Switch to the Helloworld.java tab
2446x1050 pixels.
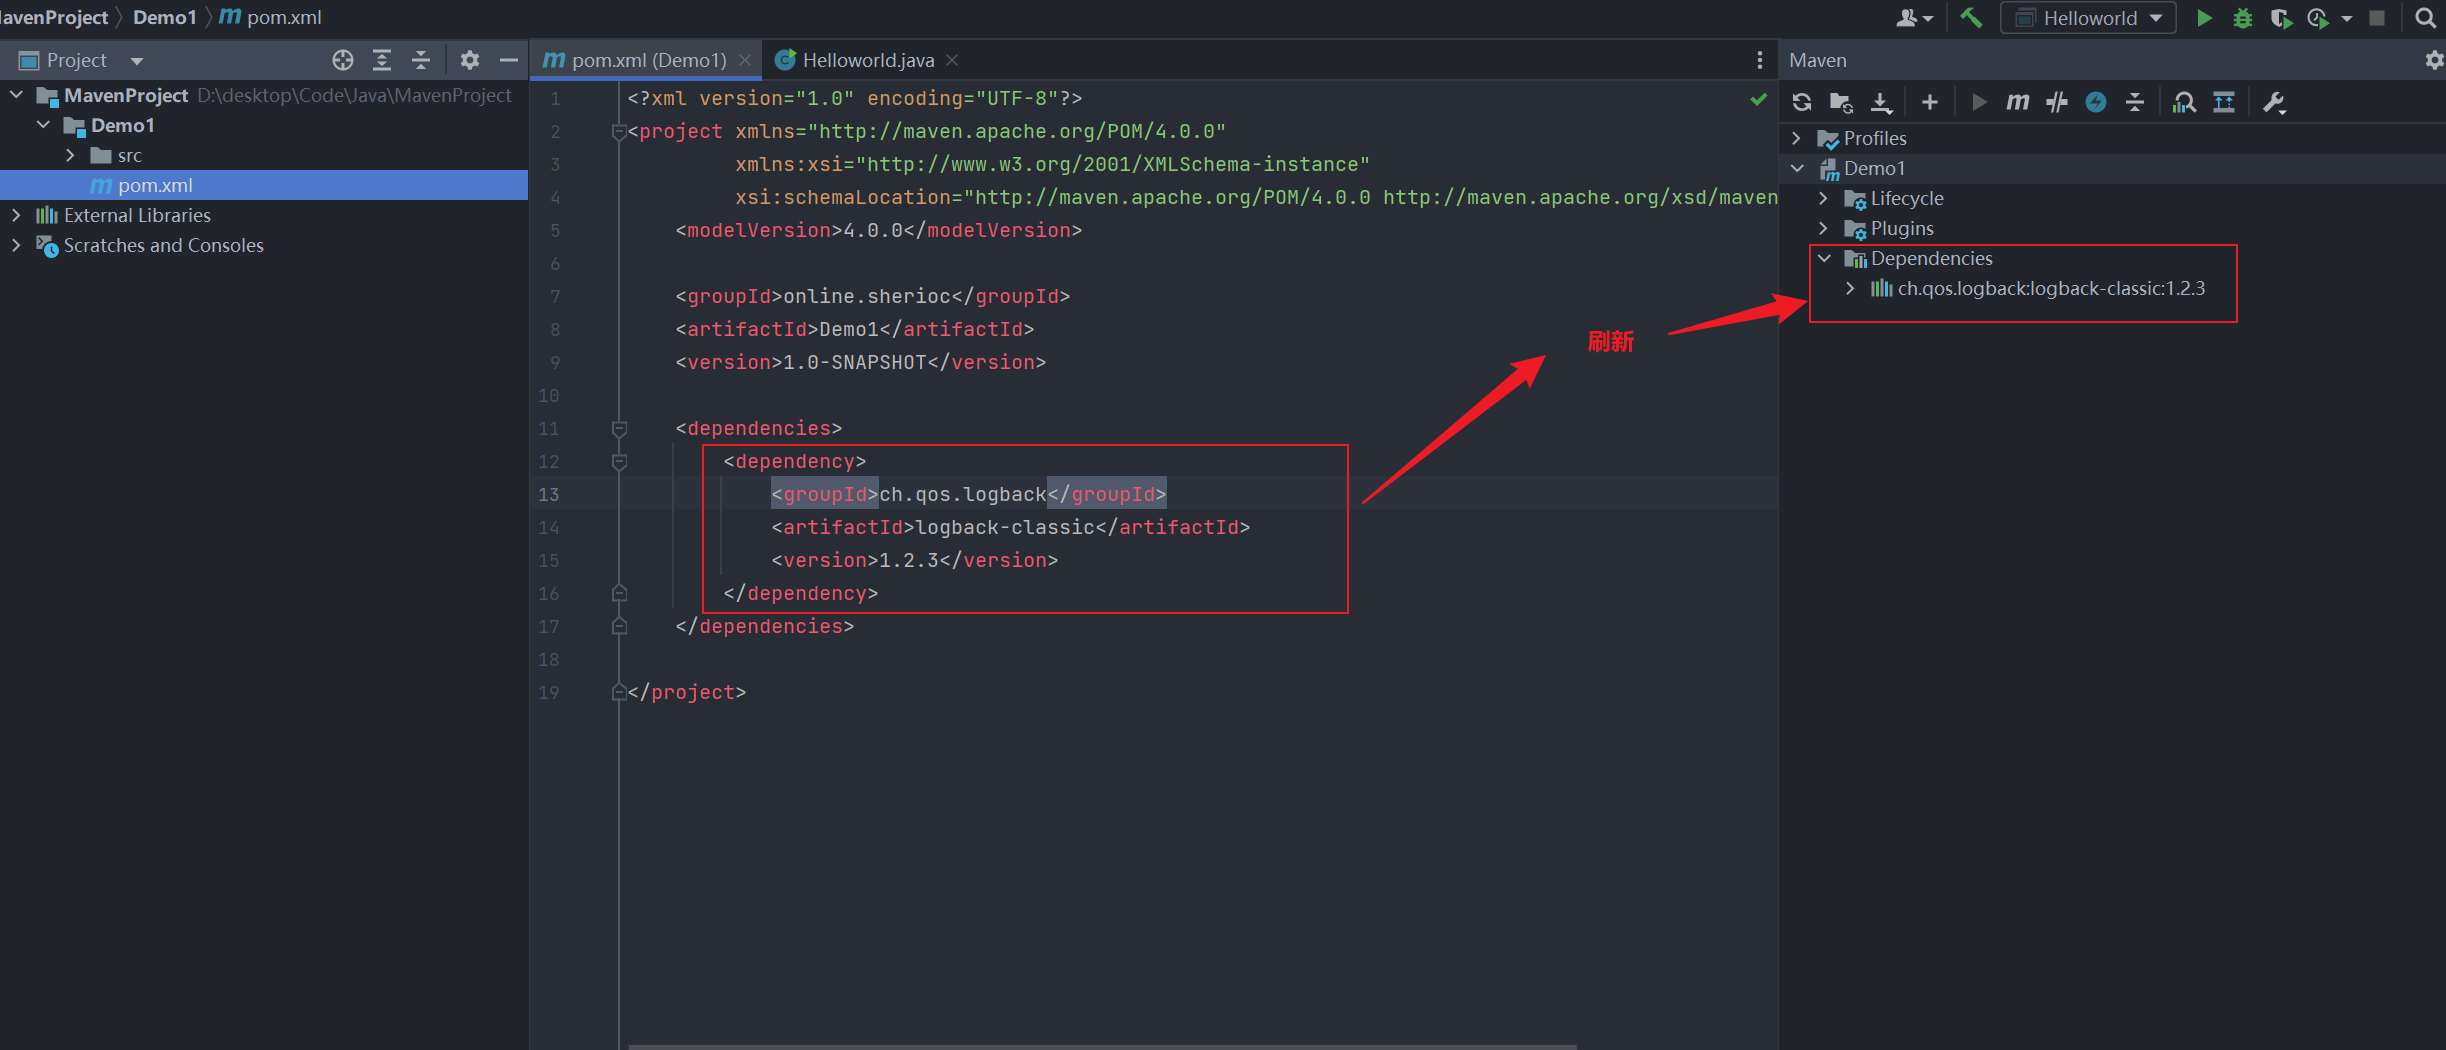[867, 60]
